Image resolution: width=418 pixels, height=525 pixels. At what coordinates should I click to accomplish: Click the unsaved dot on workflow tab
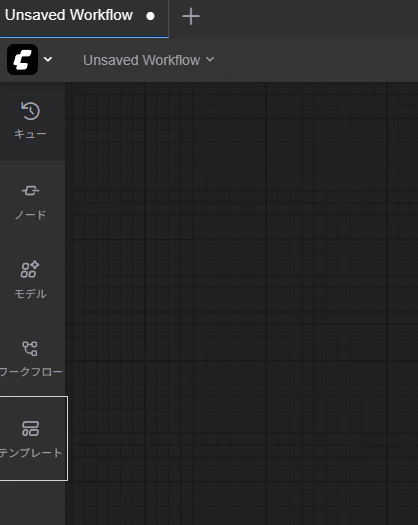[150, 16]
